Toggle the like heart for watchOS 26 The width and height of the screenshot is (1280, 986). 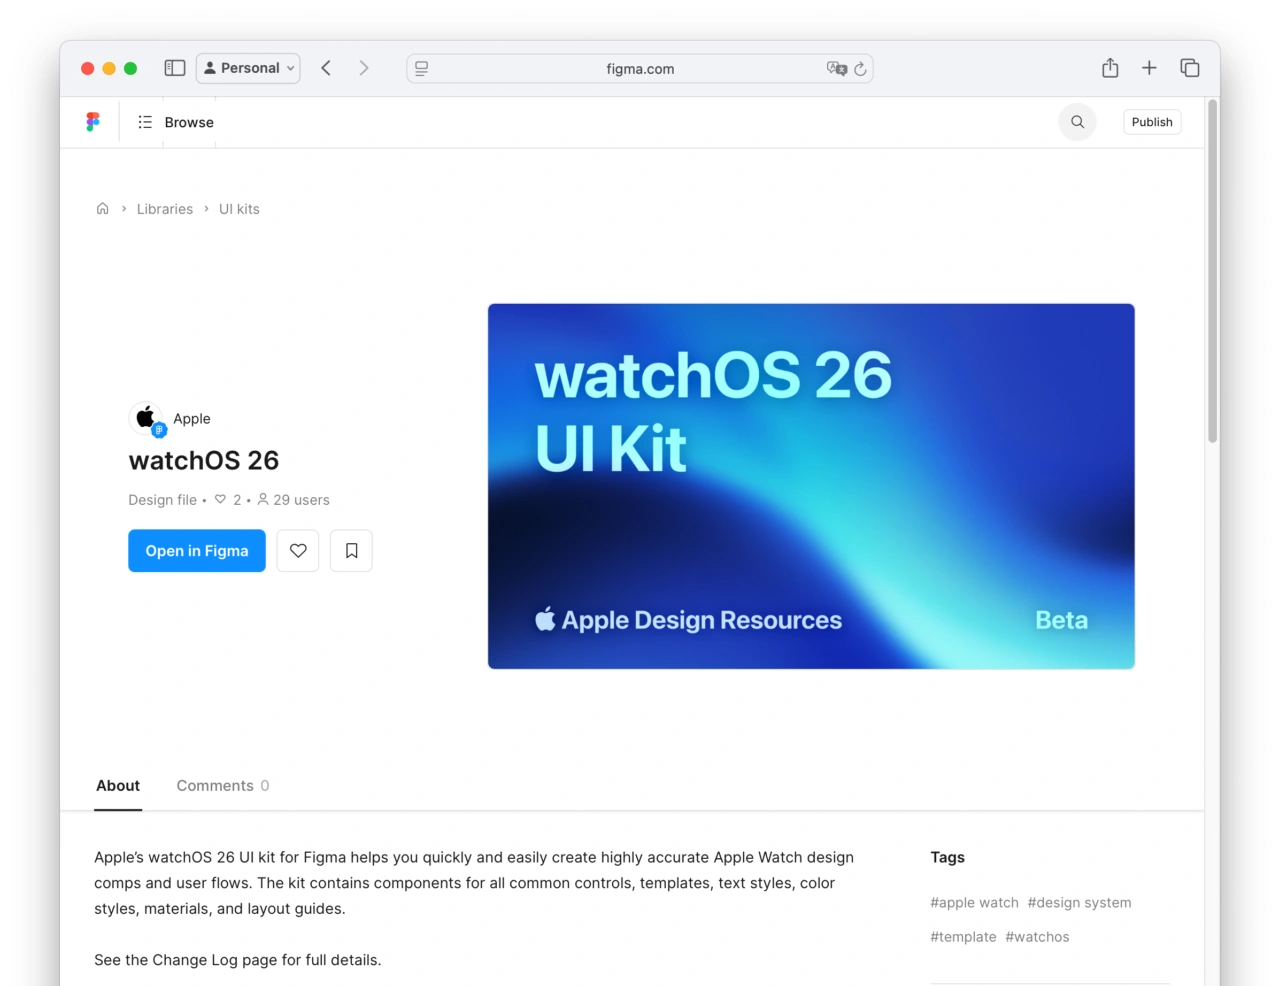click(297, 550)
